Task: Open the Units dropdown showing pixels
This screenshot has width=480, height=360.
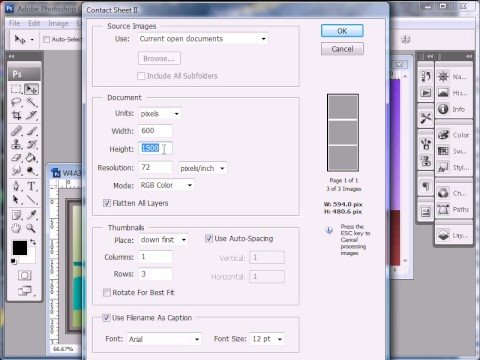Action: [160, 114]
